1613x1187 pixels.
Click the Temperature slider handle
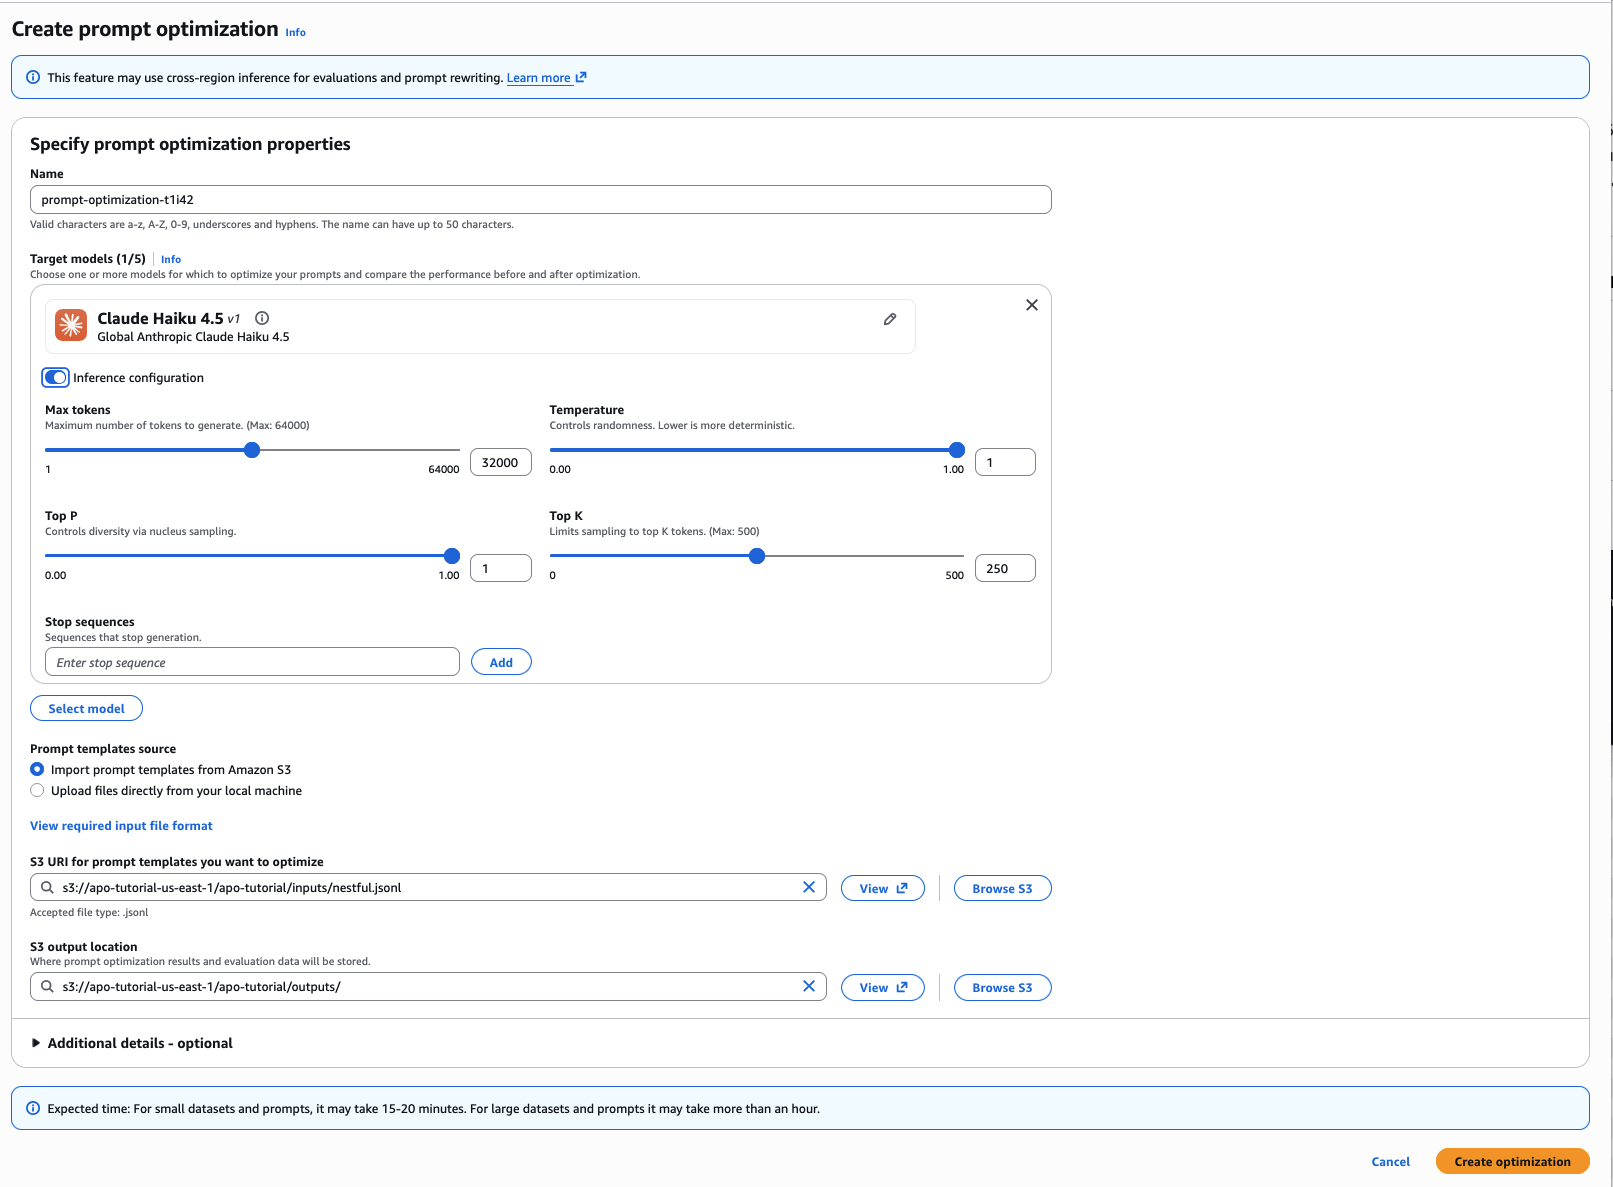tap(957, 450)
